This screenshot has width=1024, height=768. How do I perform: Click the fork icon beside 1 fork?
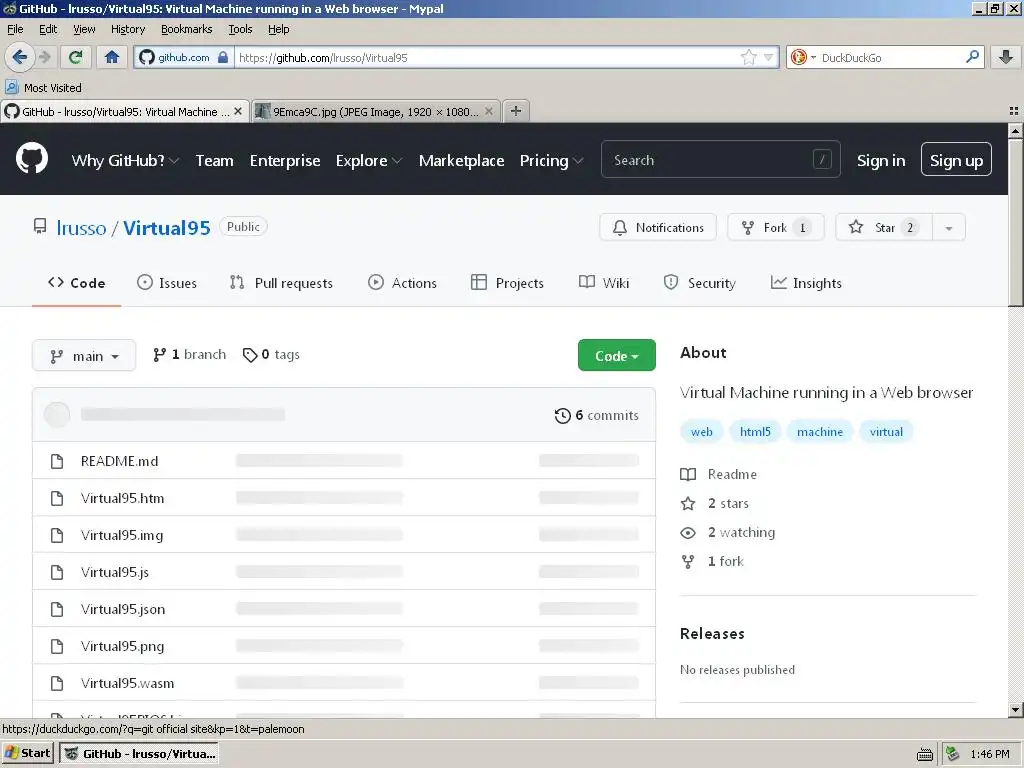(688, 562)
